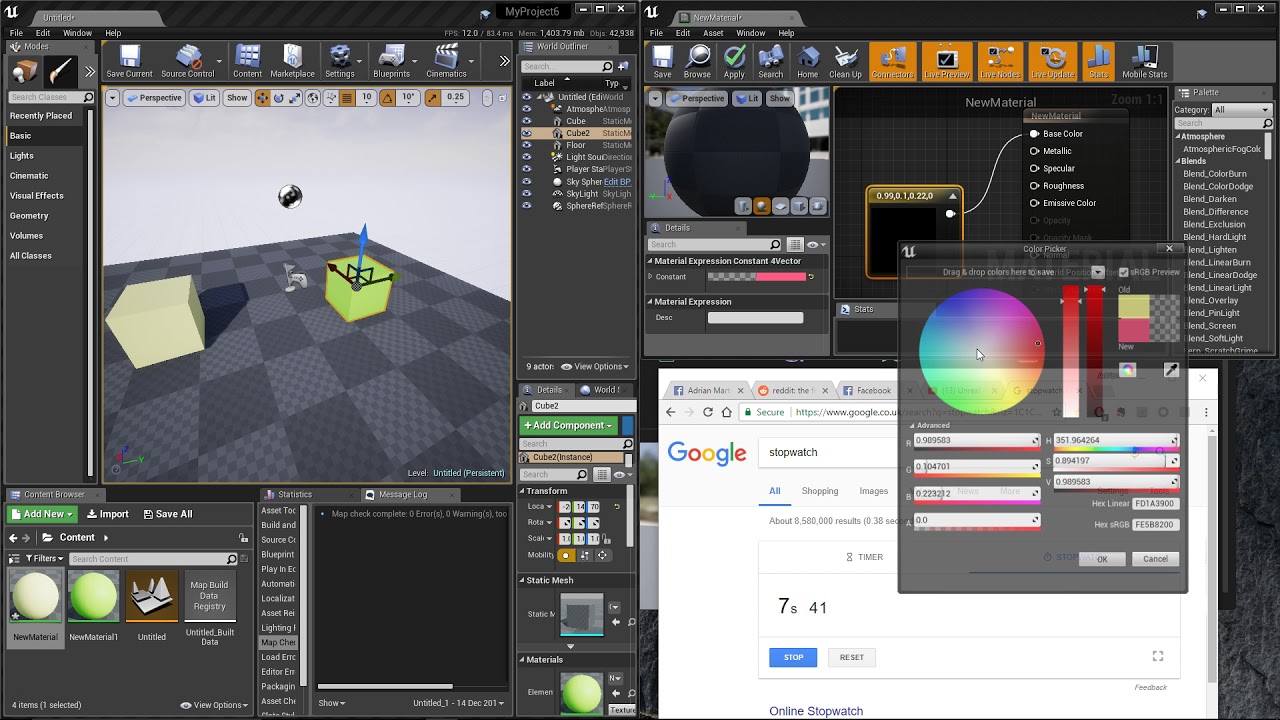
Task: Click Browse in the material editor toolbar
Action: pos(697,61)
